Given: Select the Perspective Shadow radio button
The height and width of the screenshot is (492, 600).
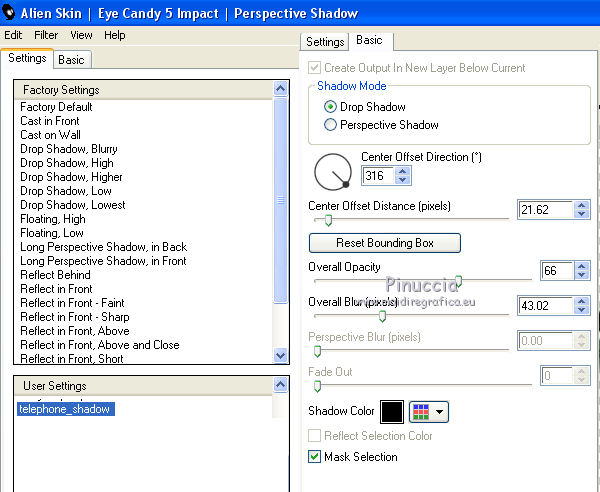Looking at the screenshot, I should [330, 125].
